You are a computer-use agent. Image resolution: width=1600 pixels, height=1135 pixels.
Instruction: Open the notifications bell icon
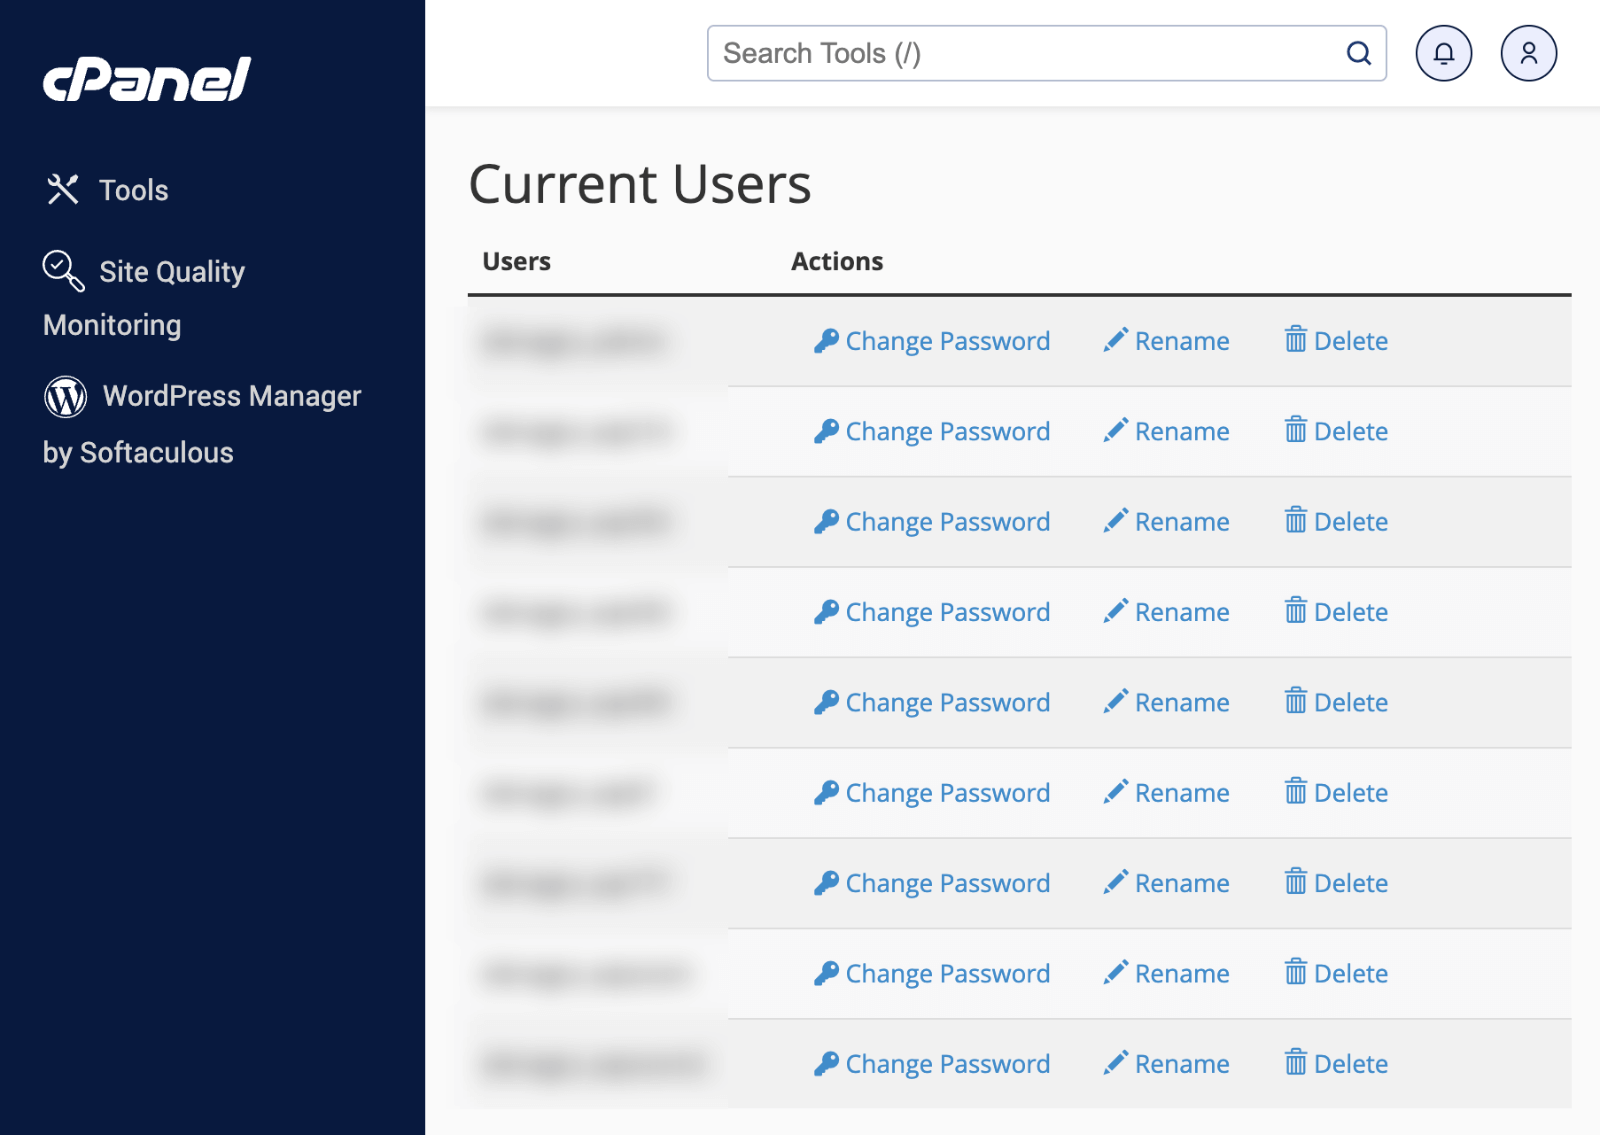1443,54
